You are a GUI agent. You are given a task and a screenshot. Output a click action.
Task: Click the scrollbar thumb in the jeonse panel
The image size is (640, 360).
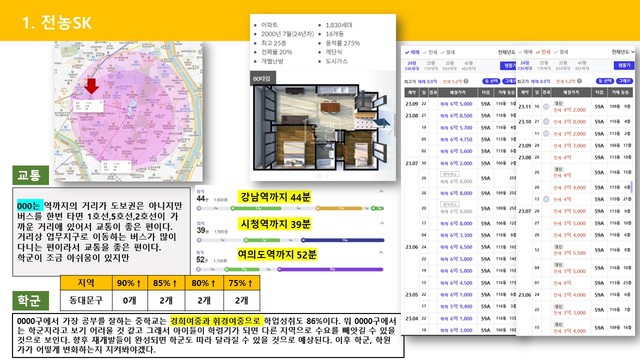point(633,187)
